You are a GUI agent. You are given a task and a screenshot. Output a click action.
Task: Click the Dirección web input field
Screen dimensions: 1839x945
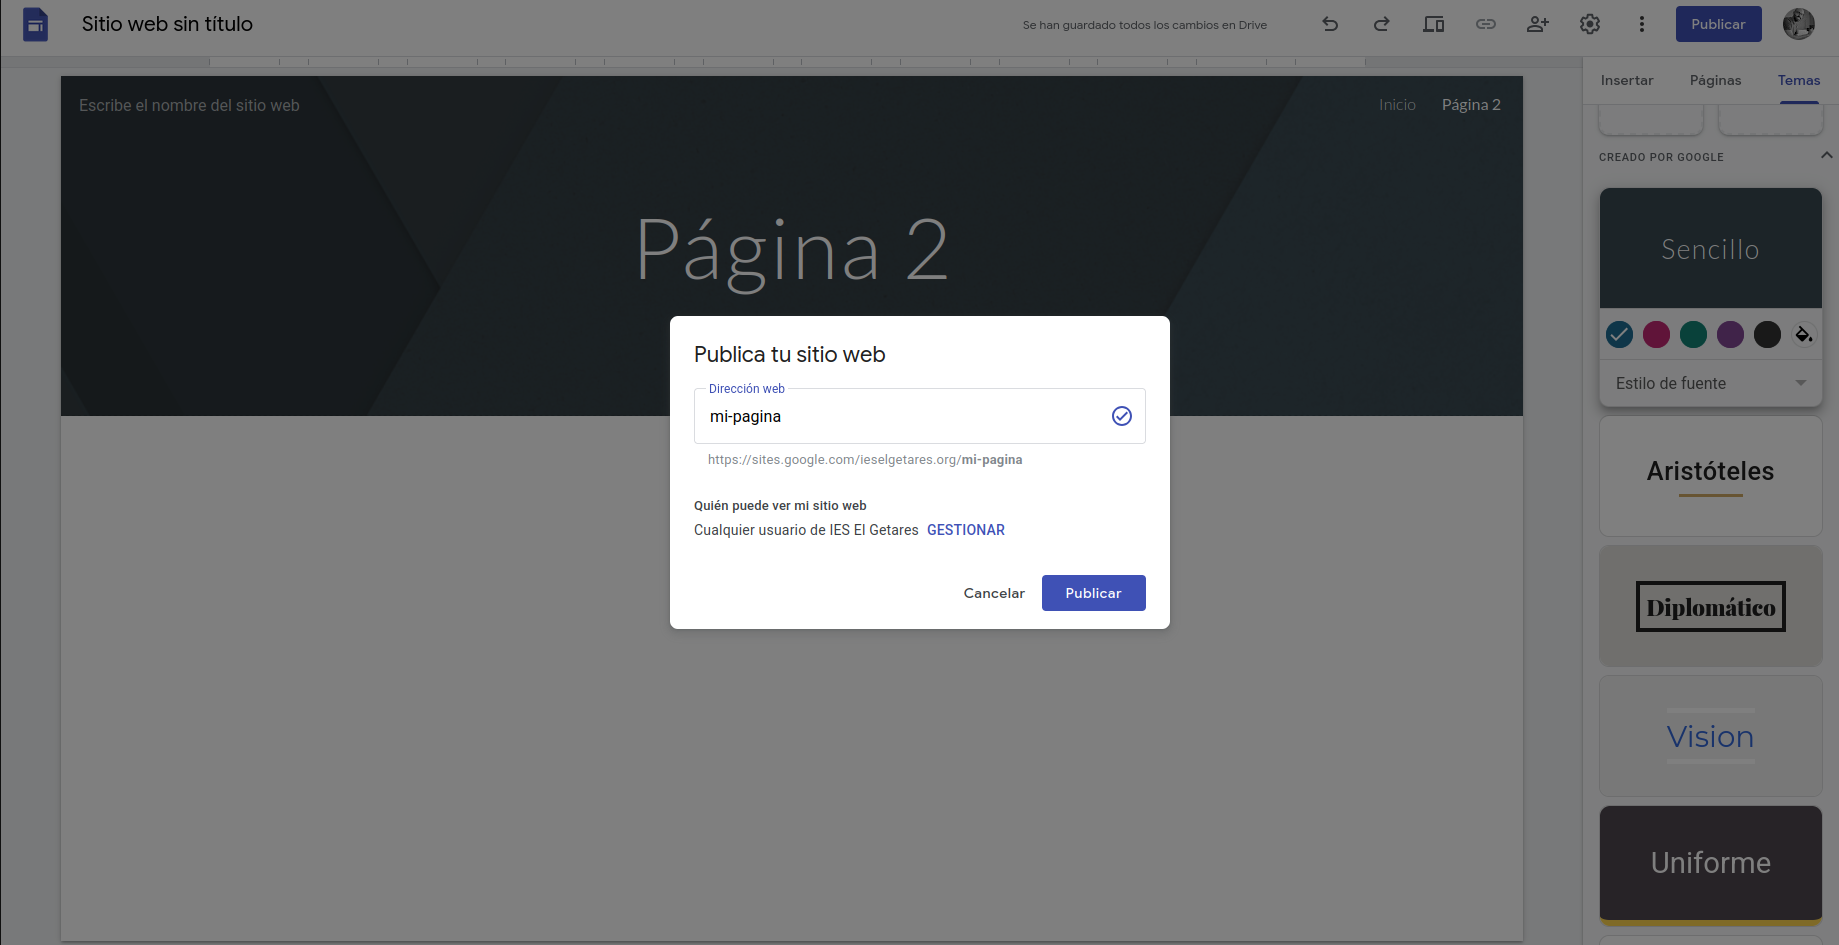(900, 416)
